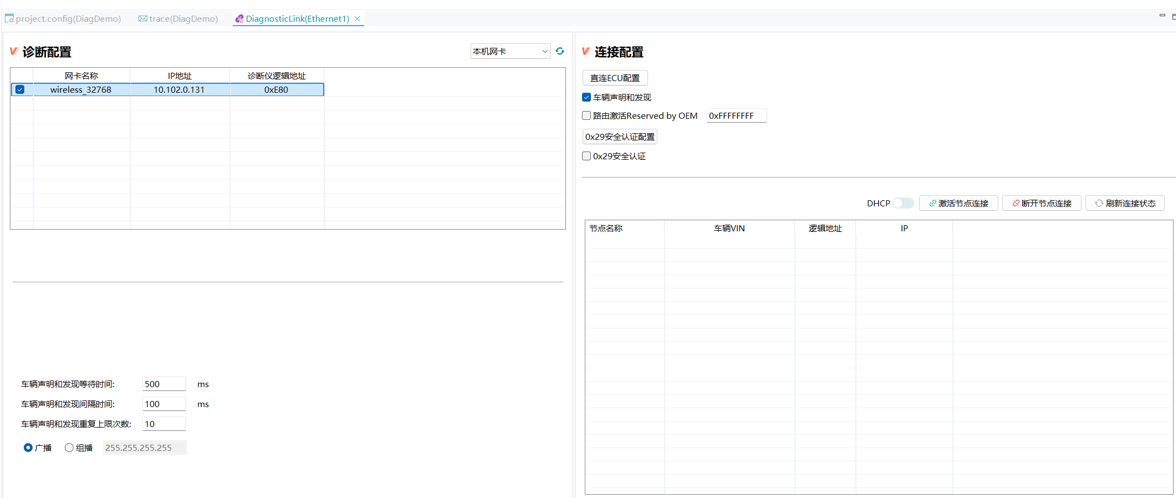Screen dimensions: 1176x498
Task: Click the 重复上限次数 field showing 10
Action: point(164,424)
